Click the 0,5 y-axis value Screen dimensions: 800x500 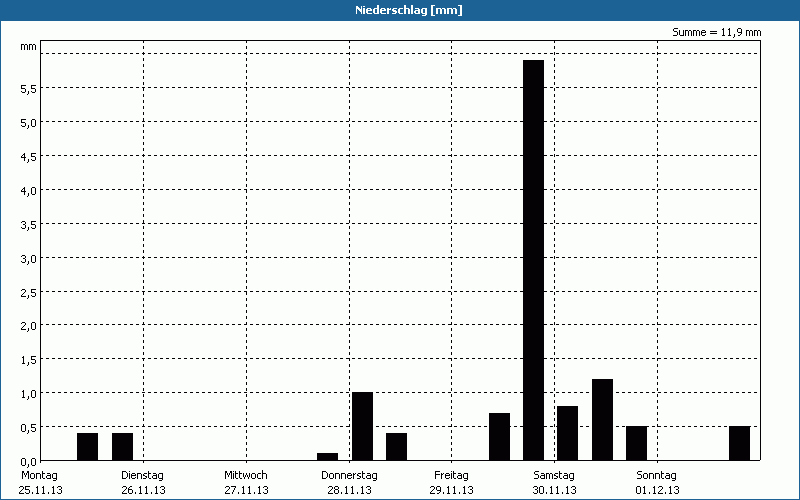point(28,427)
